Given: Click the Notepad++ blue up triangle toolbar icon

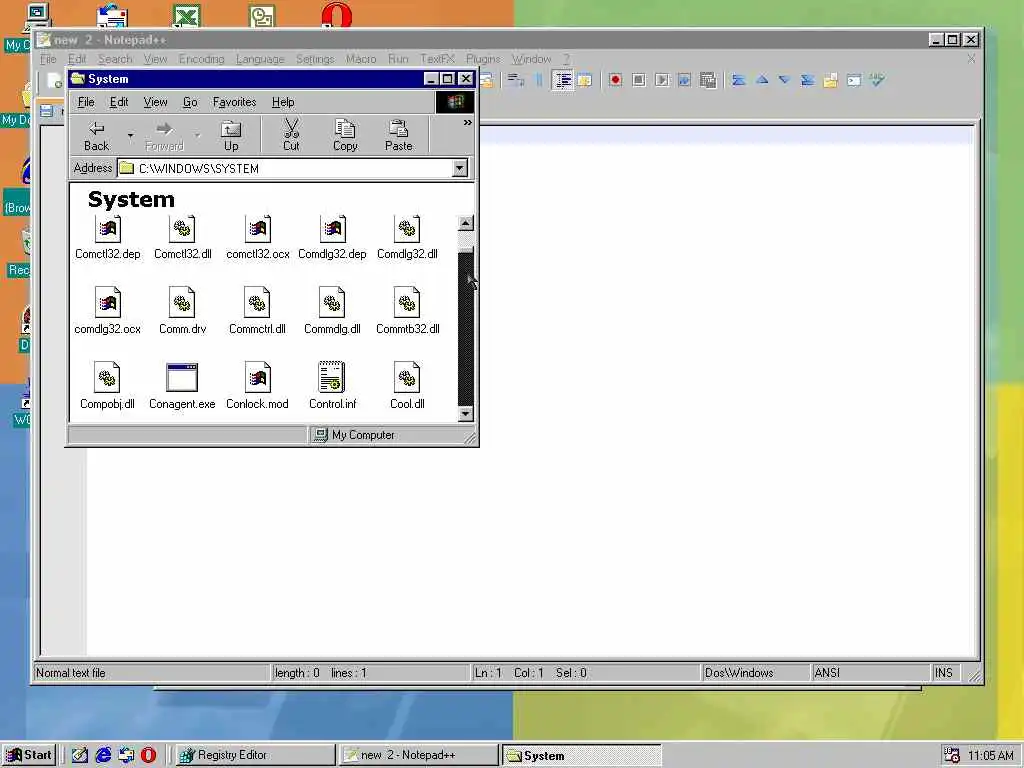Looking at the screenshot, I should pos(762,80).
